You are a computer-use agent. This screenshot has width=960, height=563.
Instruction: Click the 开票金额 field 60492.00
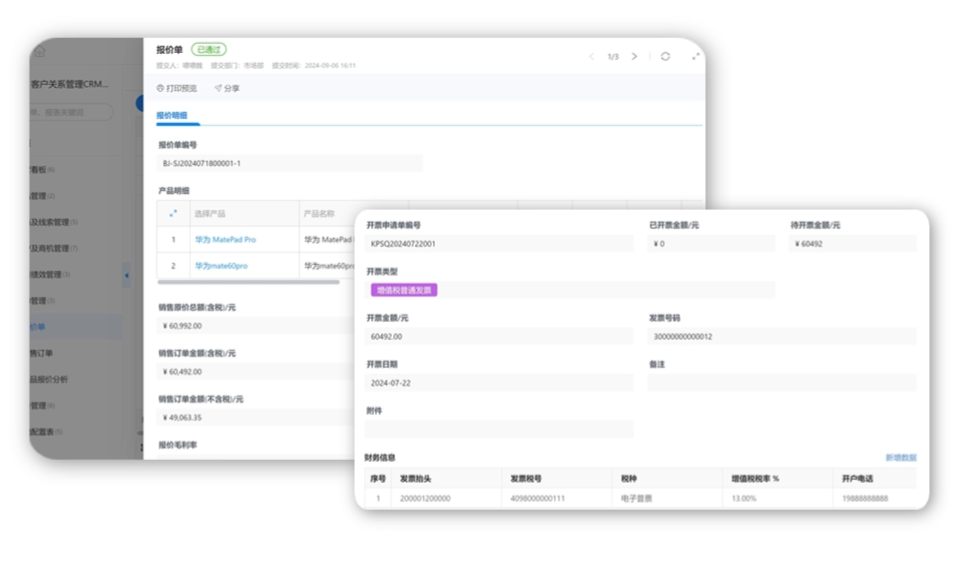click(x=499, y=337)
